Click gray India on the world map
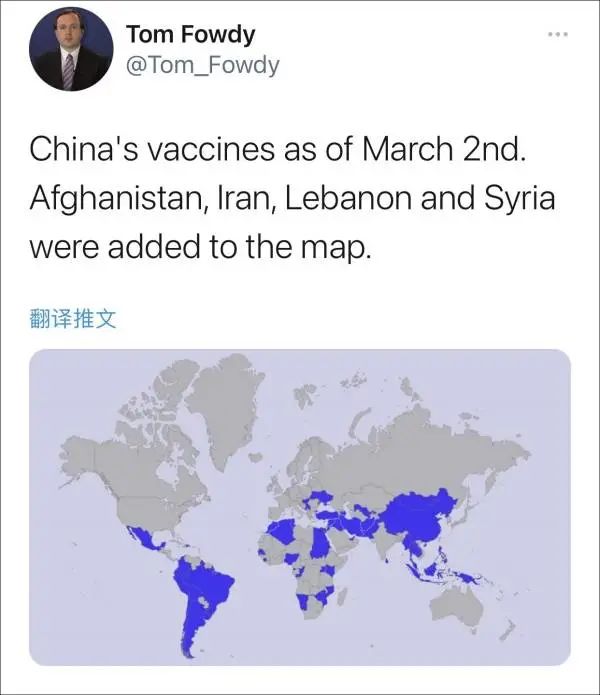Image resolution: width=600 pixels, height=695 pixels. pyautogui.click(x=385, y=544)
